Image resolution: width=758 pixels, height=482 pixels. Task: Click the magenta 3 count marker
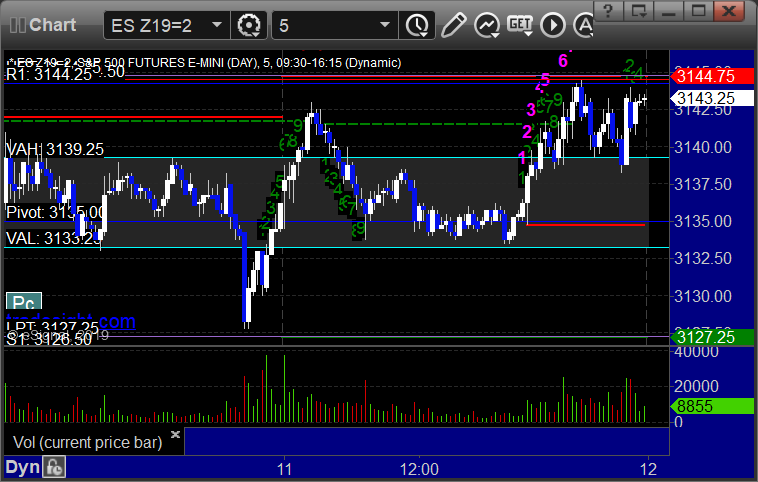click(x=531, y=110)
